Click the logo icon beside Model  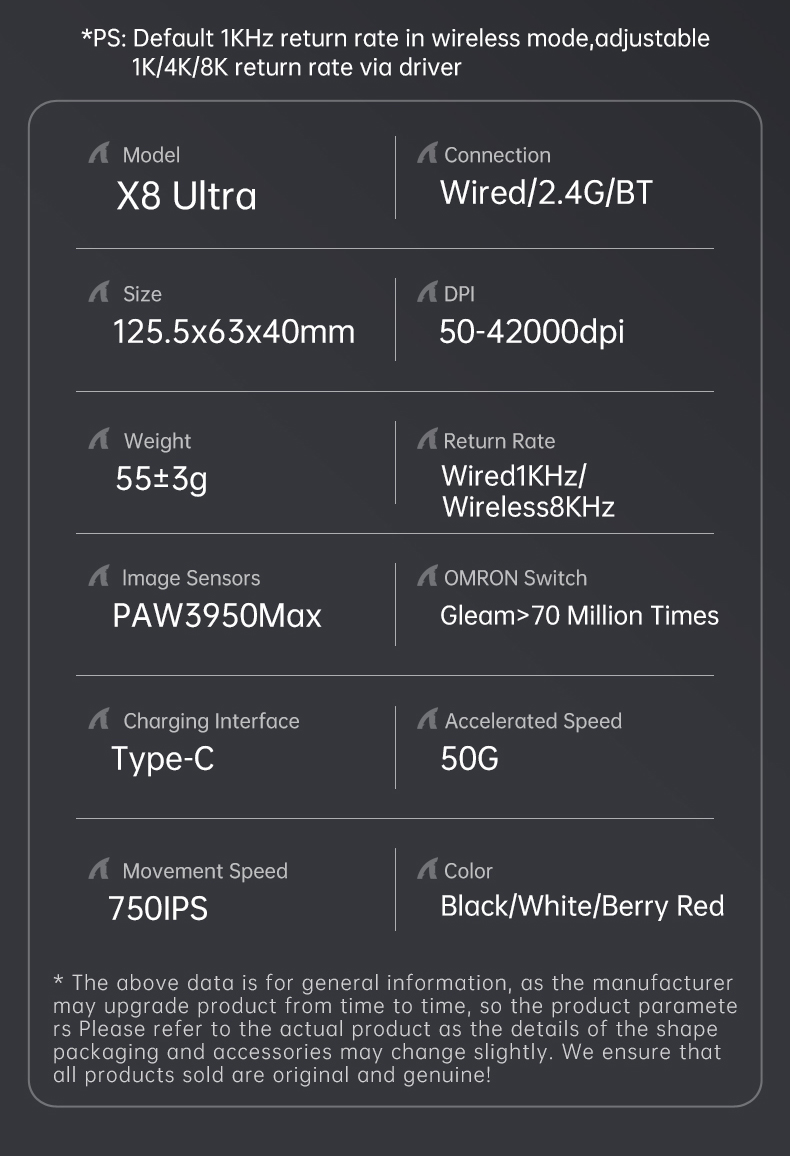tap(99, 153)
